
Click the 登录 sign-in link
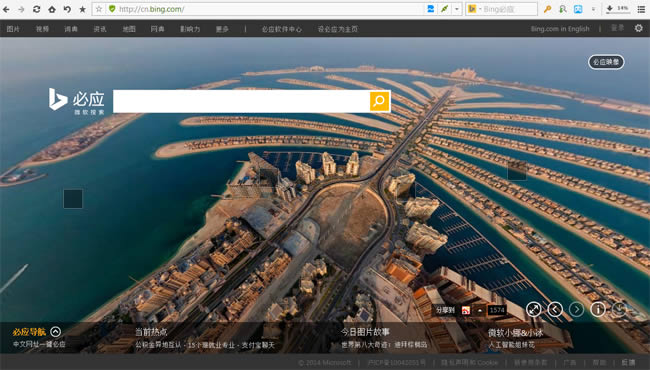tap(618, 28)
